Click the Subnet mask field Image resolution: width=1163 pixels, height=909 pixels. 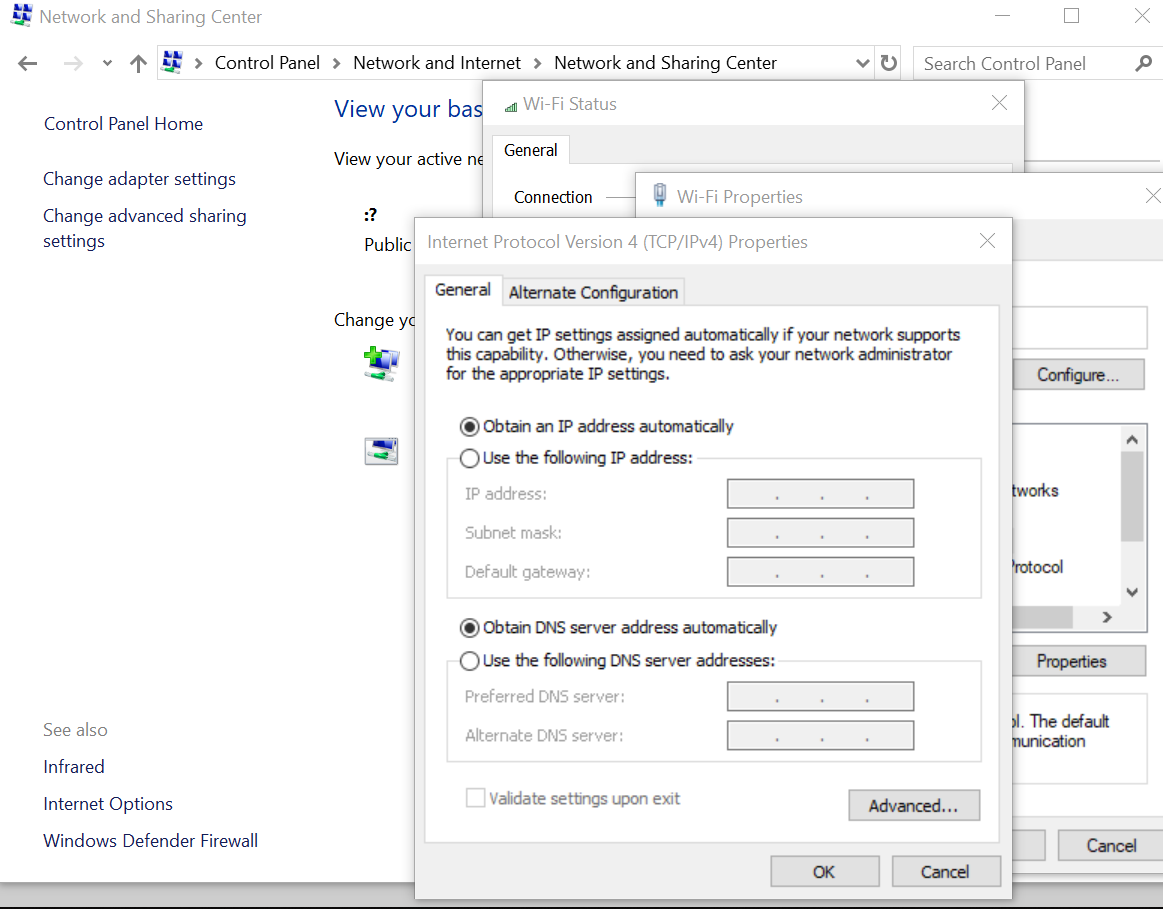tap(820, 533)
